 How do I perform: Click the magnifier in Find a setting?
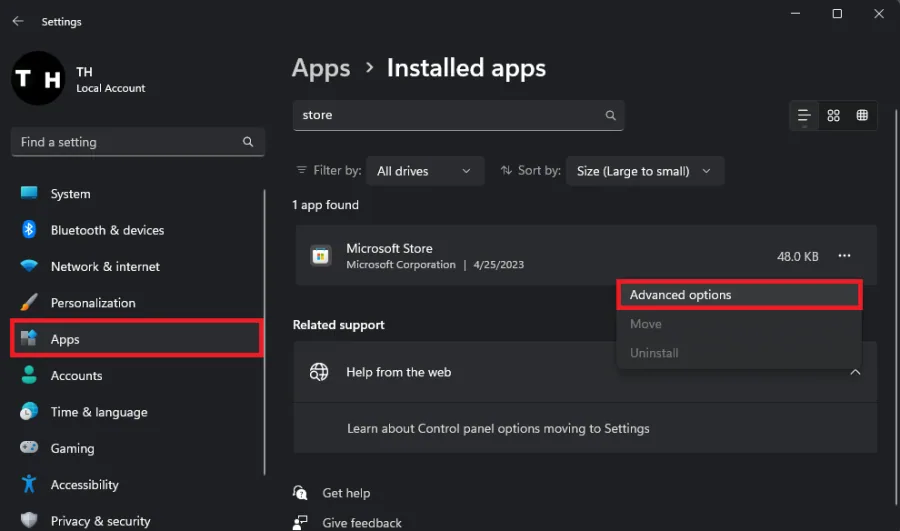click(248, 142)
